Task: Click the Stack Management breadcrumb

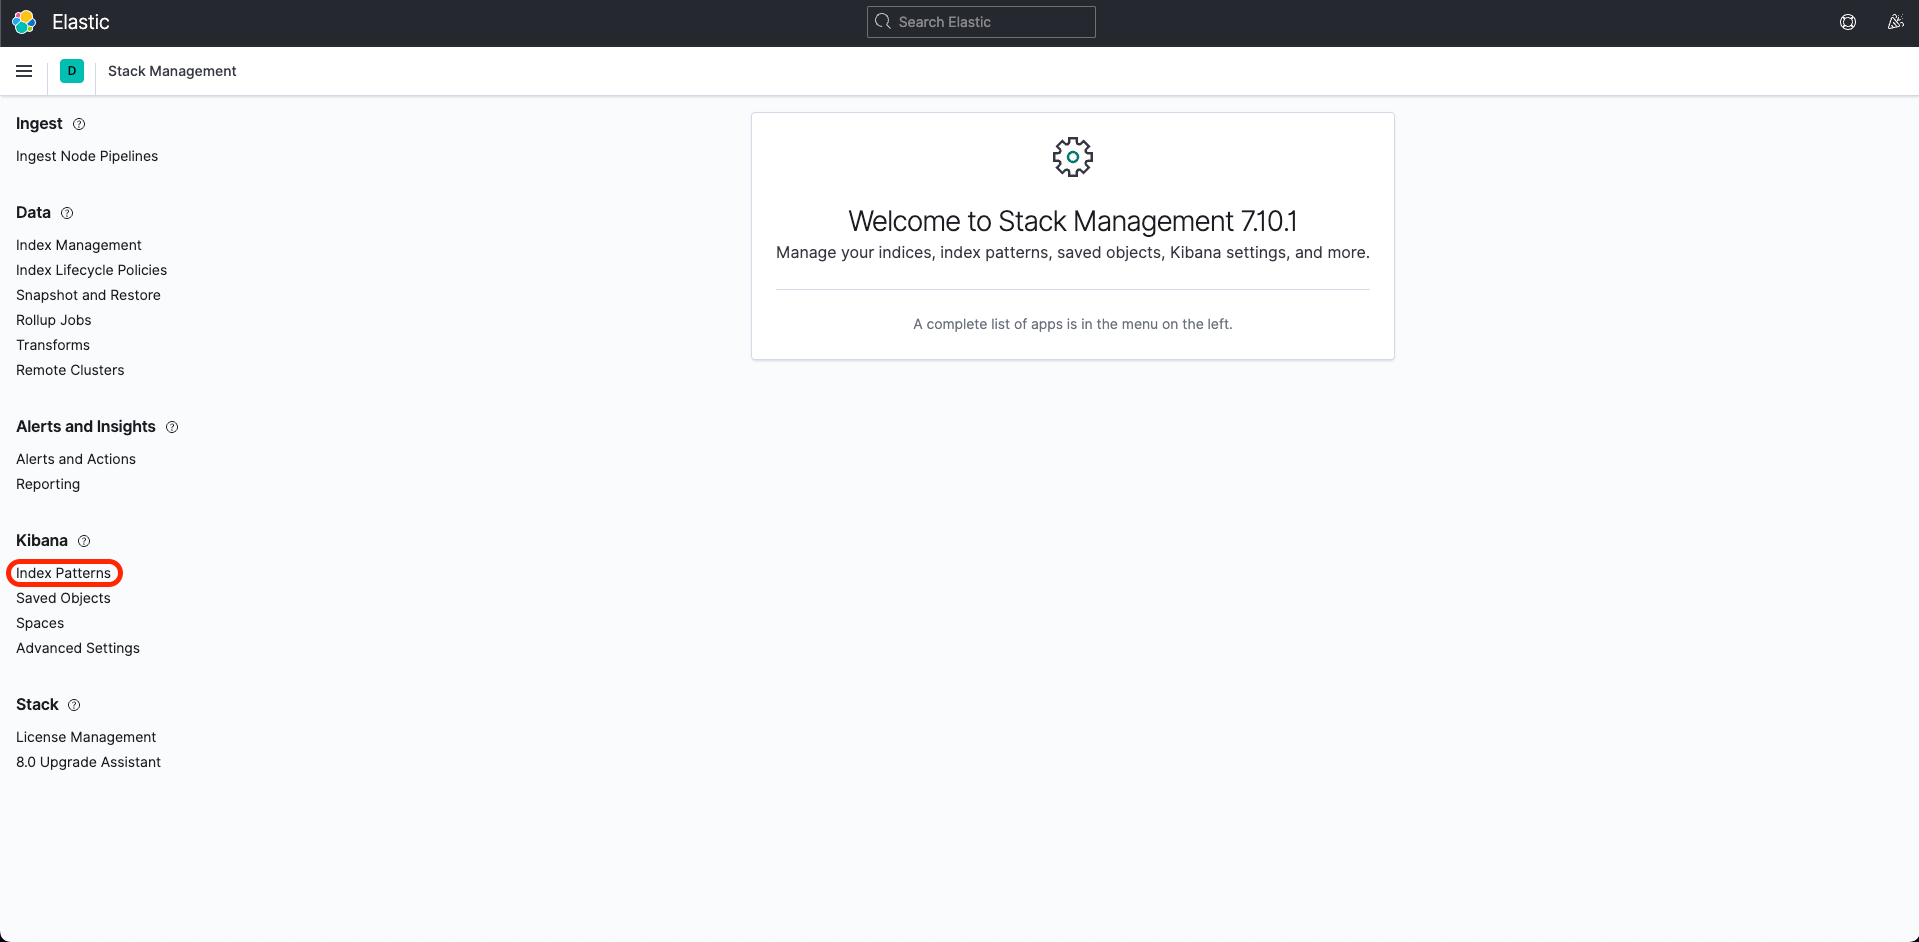Action: [x=172, y=71]
